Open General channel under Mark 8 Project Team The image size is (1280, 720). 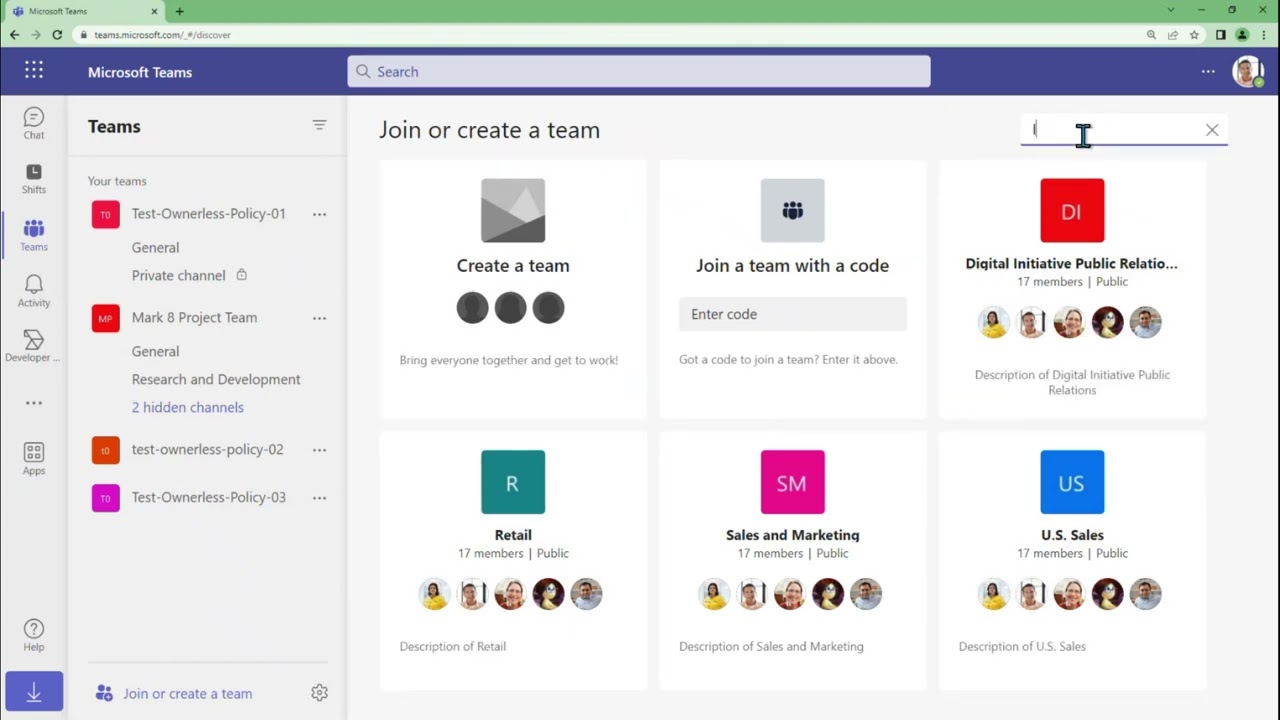click(155, 351)
